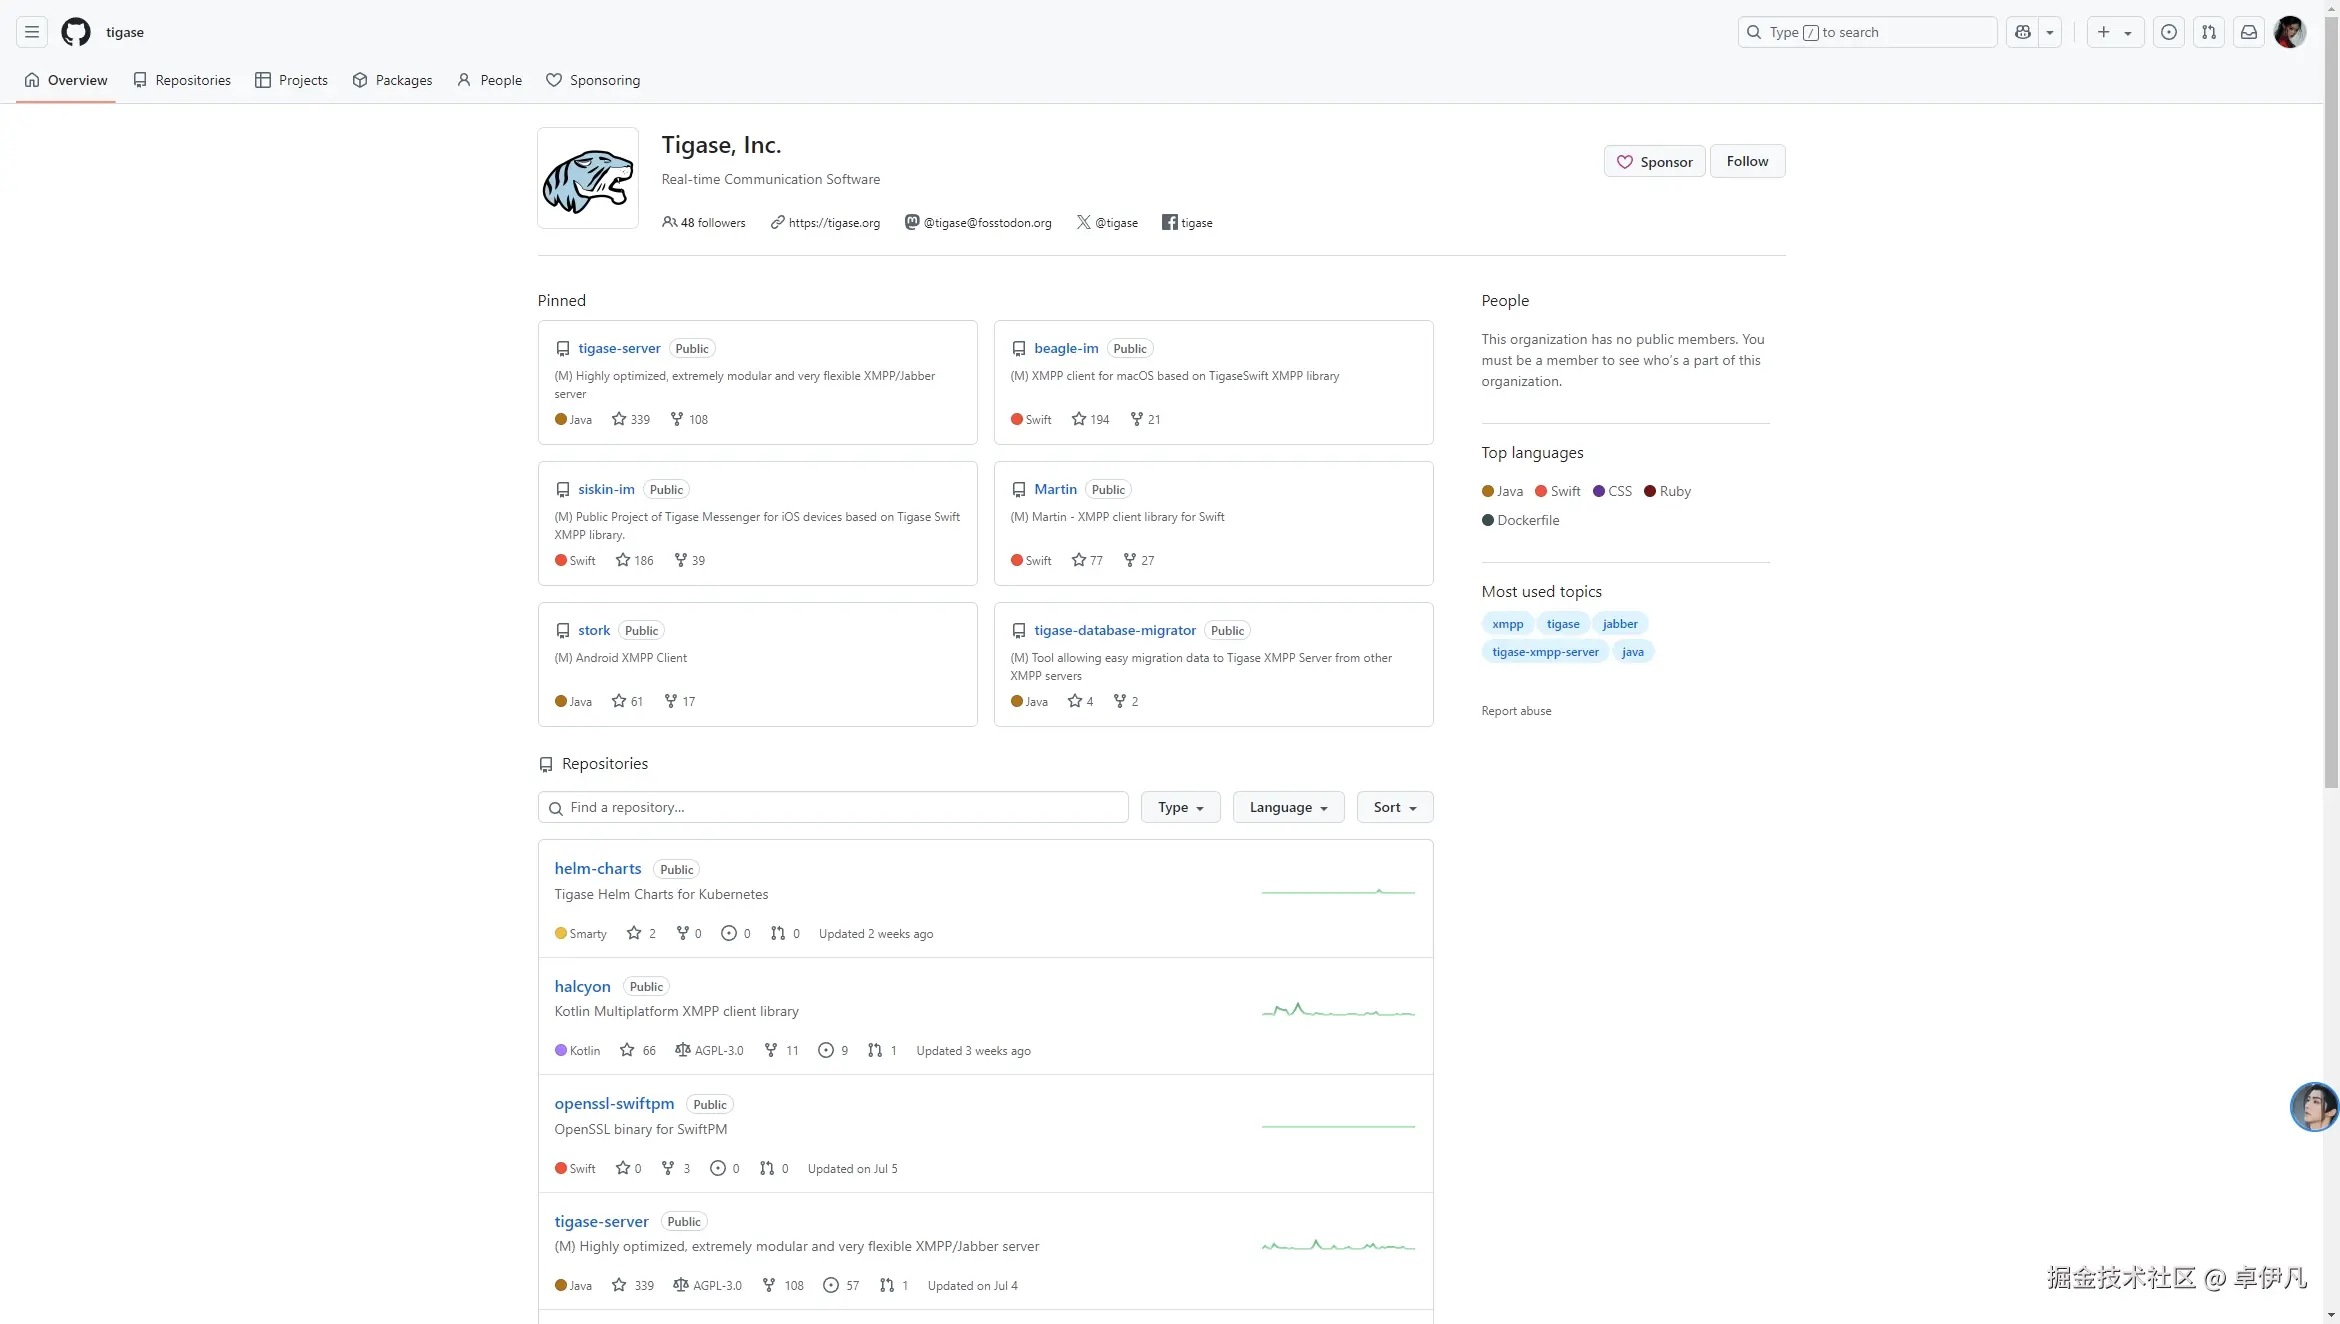Filter by Ruby in Top languages
Image resolution: width=2340 pixels, height=1324 pixels.
point(1667,491)
